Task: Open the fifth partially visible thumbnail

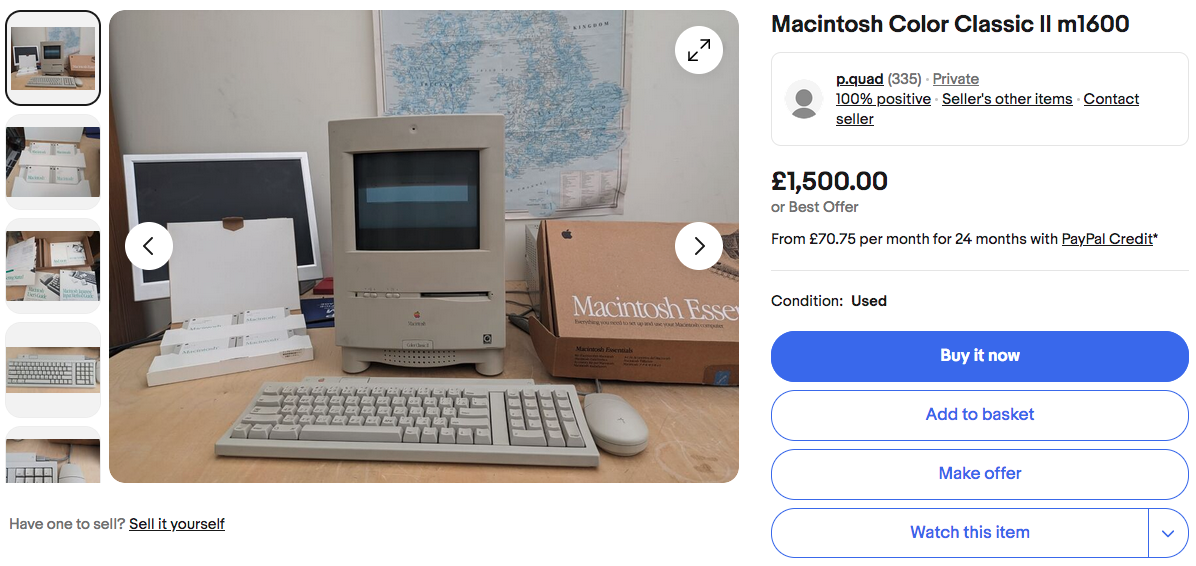Action: pyautogui.click(x=53, y=455)
